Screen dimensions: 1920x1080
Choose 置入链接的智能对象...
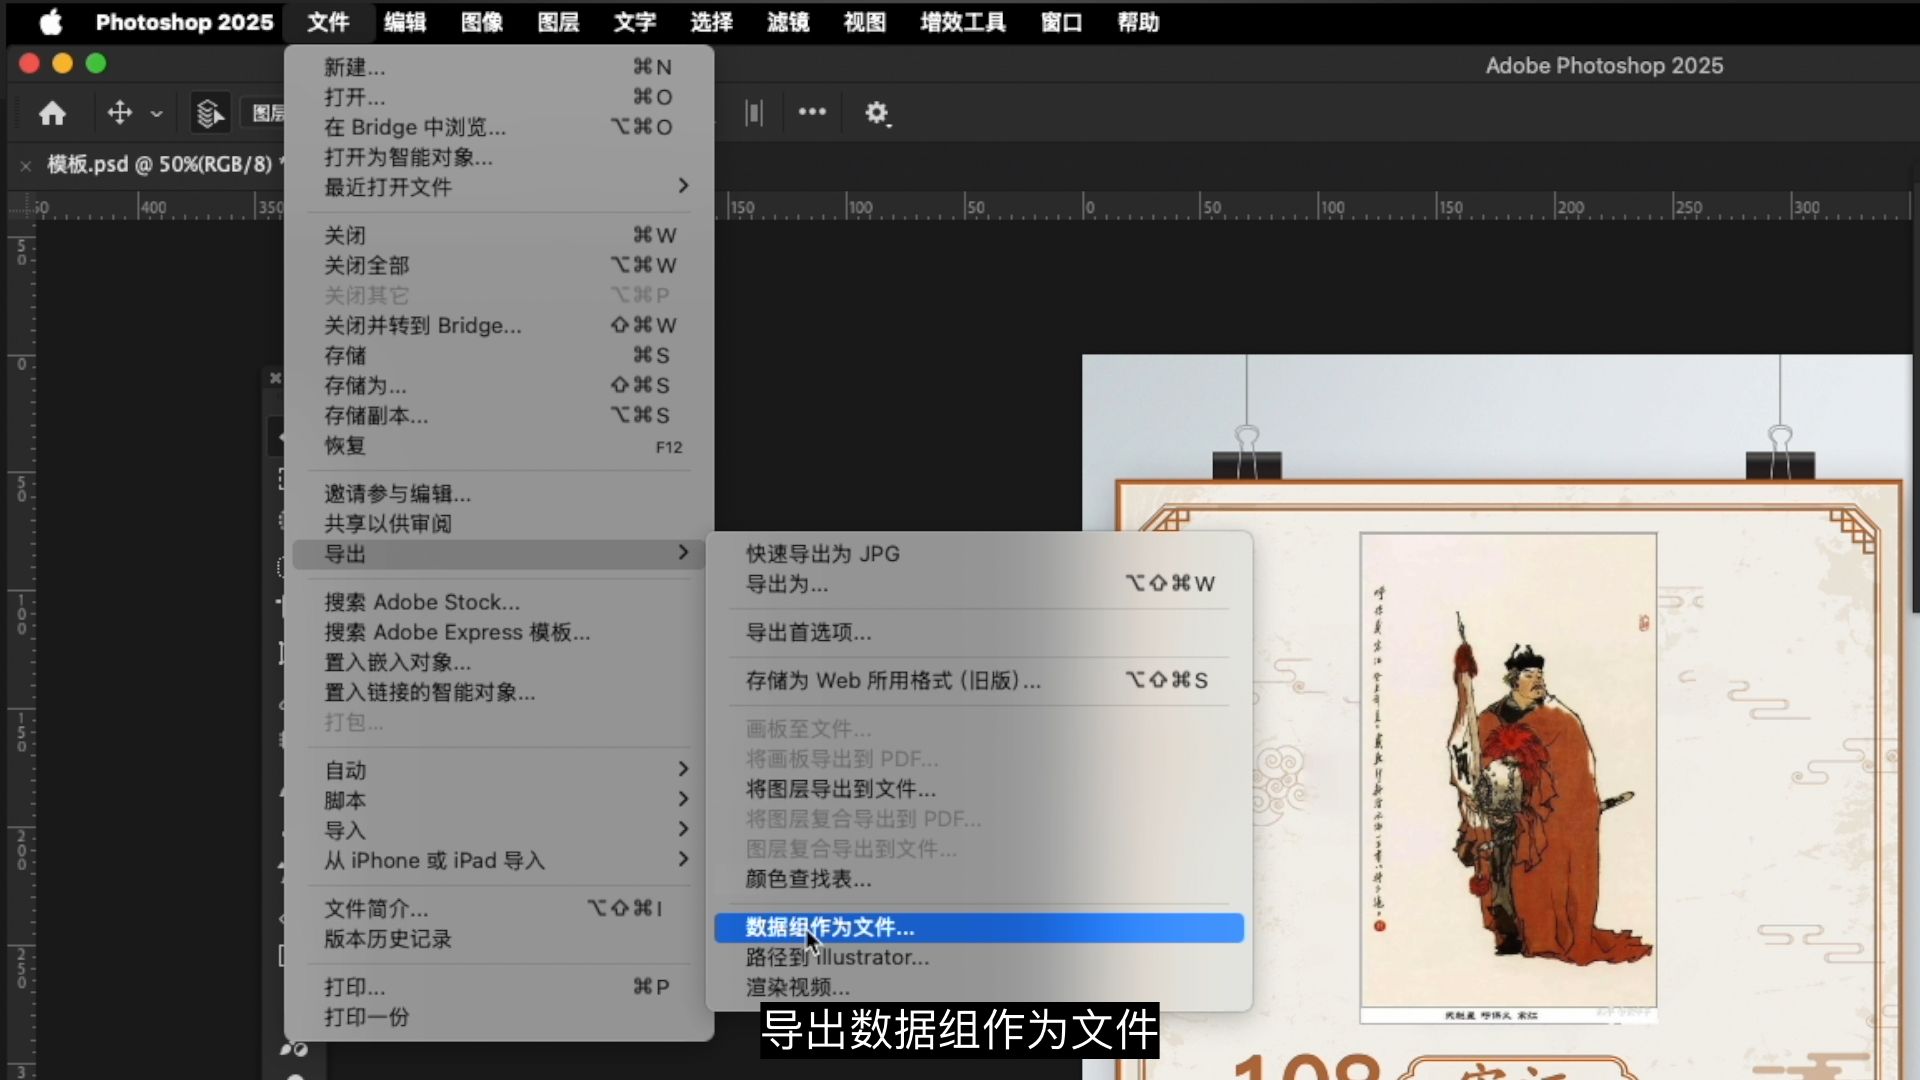coord(499,692)
